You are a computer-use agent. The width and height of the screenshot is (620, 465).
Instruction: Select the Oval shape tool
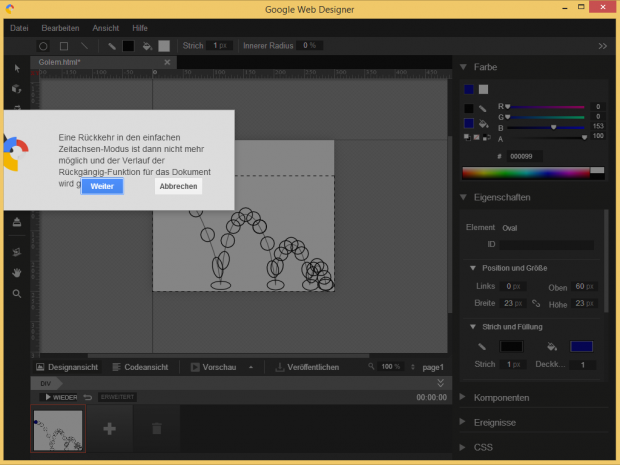[x=43, y=46]
